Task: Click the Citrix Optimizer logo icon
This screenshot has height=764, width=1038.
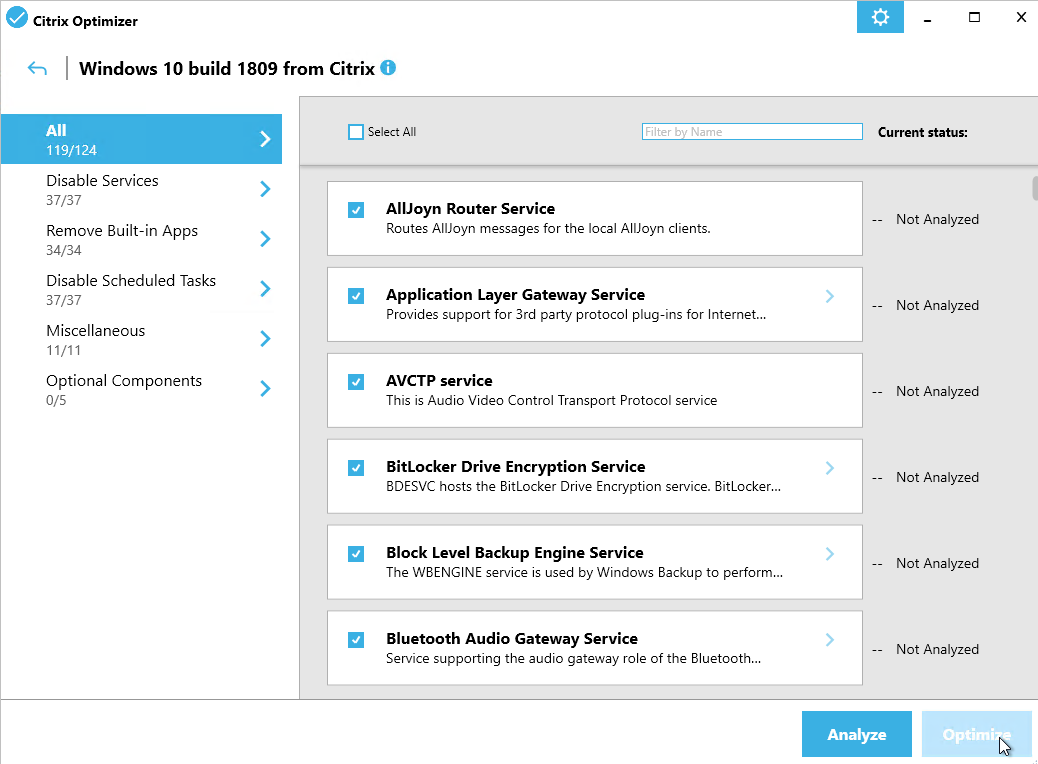Action: coord(17,17)
